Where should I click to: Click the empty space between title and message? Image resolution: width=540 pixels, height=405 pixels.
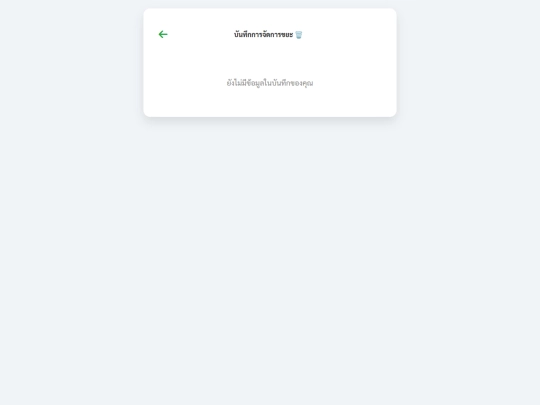[270, 59]
